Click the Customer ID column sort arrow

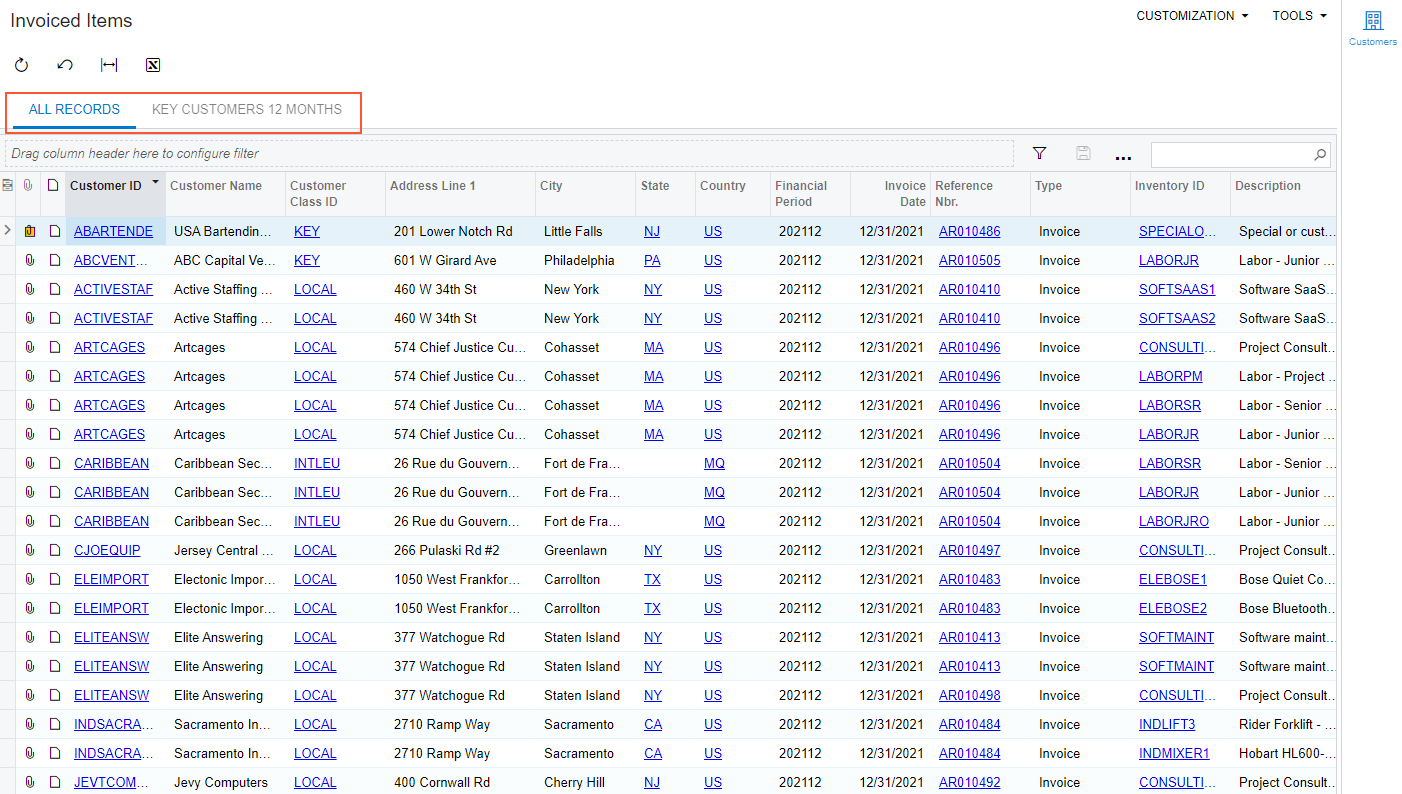156,184
